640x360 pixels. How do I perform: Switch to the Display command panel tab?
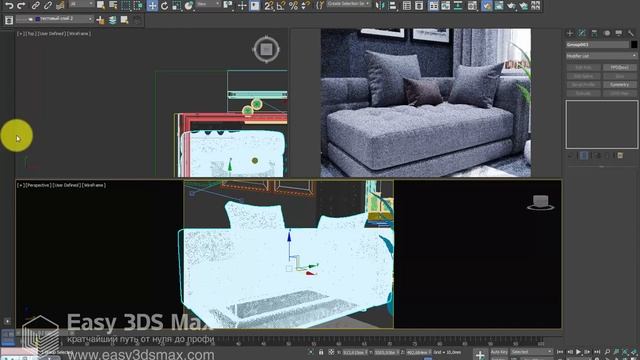pyautogui.click(x=619, y=33)
